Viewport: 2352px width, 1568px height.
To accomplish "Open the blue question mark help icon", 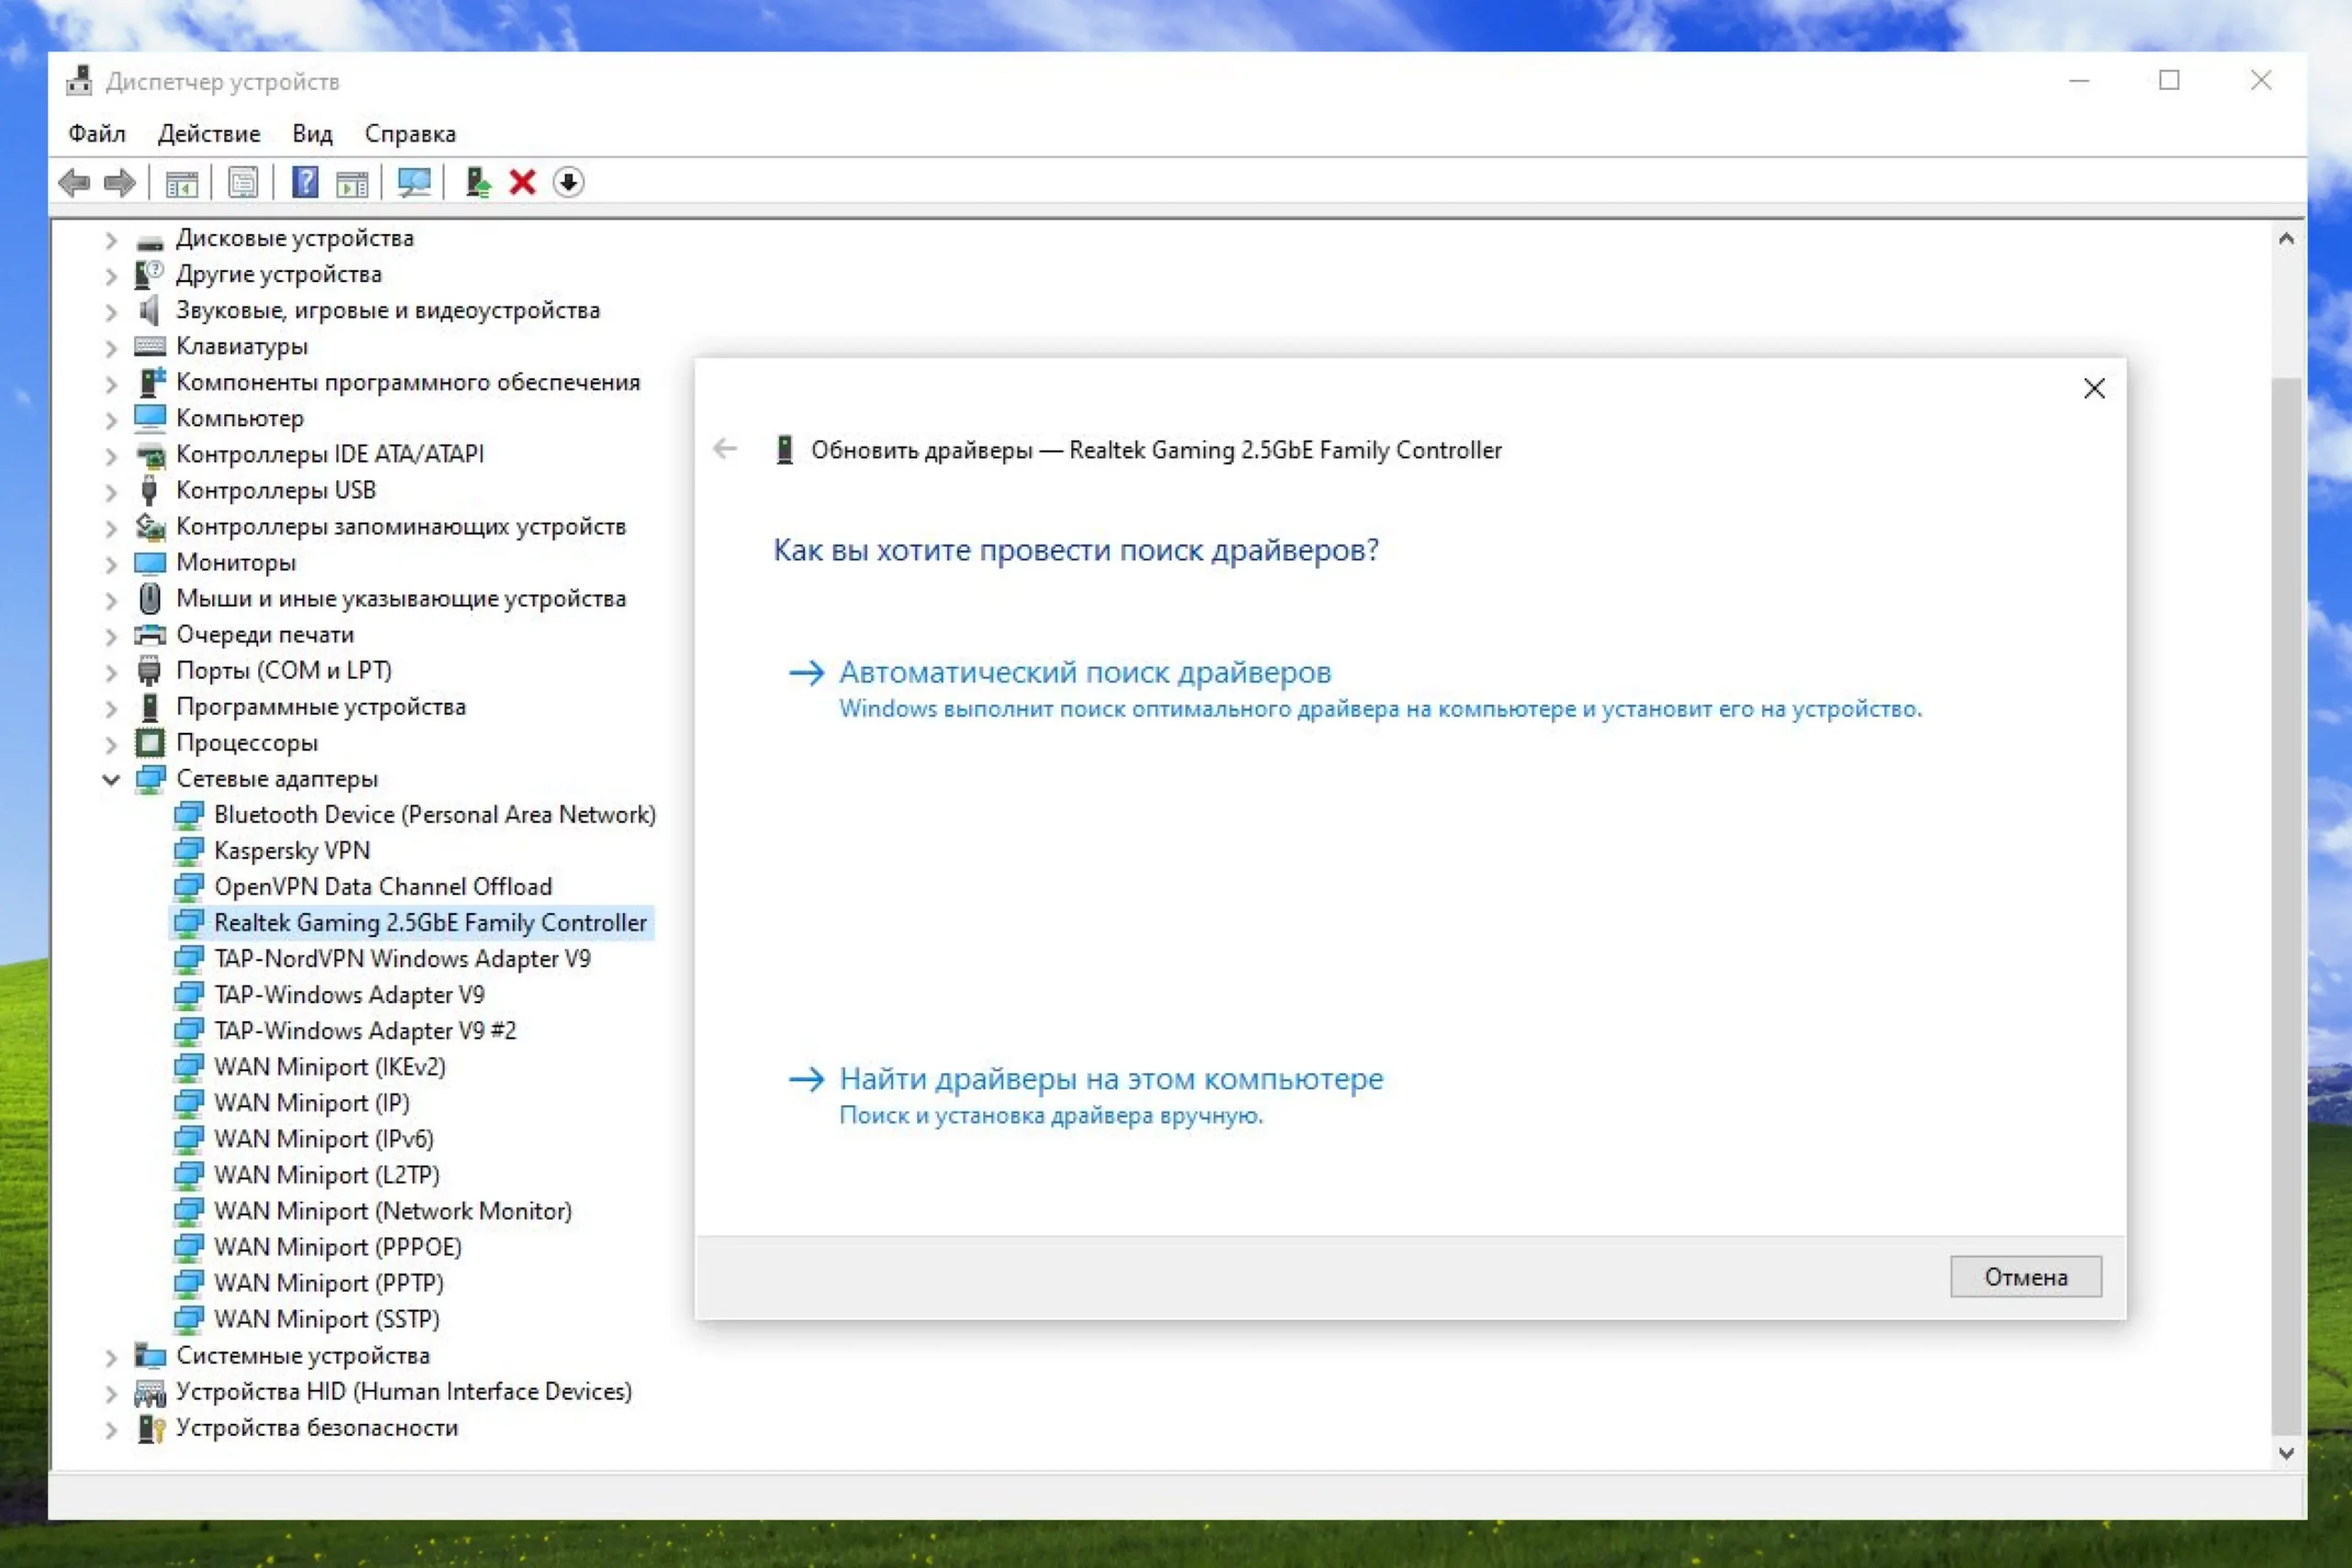I will tap(305, 183).
